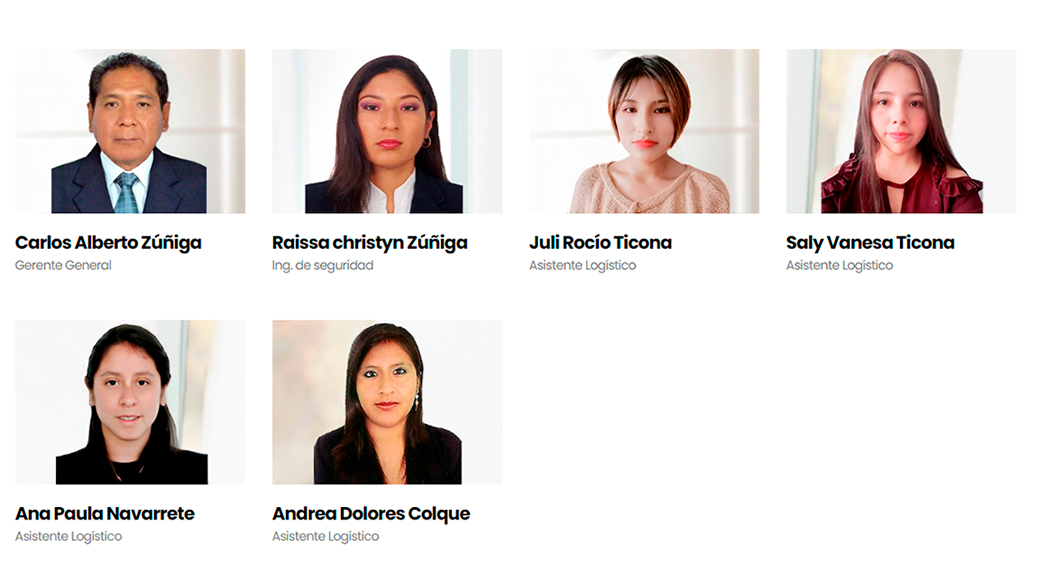Select the Saly Vanesa Ticona heading

click(x=870, y=243)
